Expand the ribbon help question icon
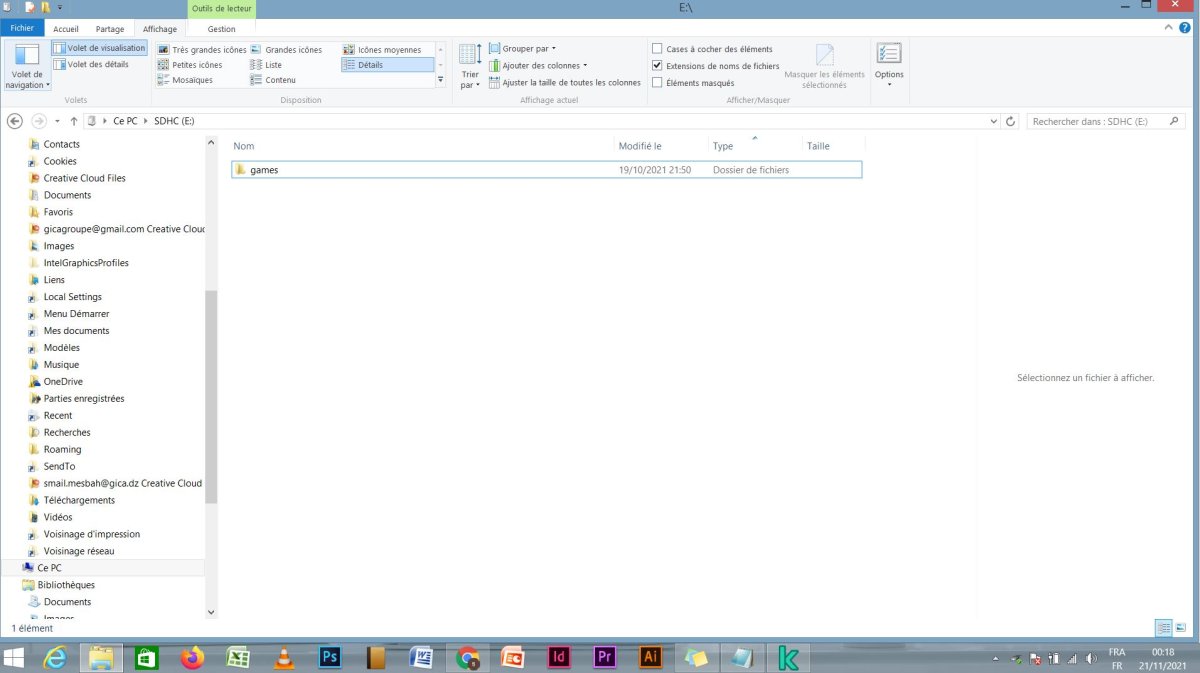Image resolution: width=1200 pixels, height=673 pixels. tap(1184, 28)
